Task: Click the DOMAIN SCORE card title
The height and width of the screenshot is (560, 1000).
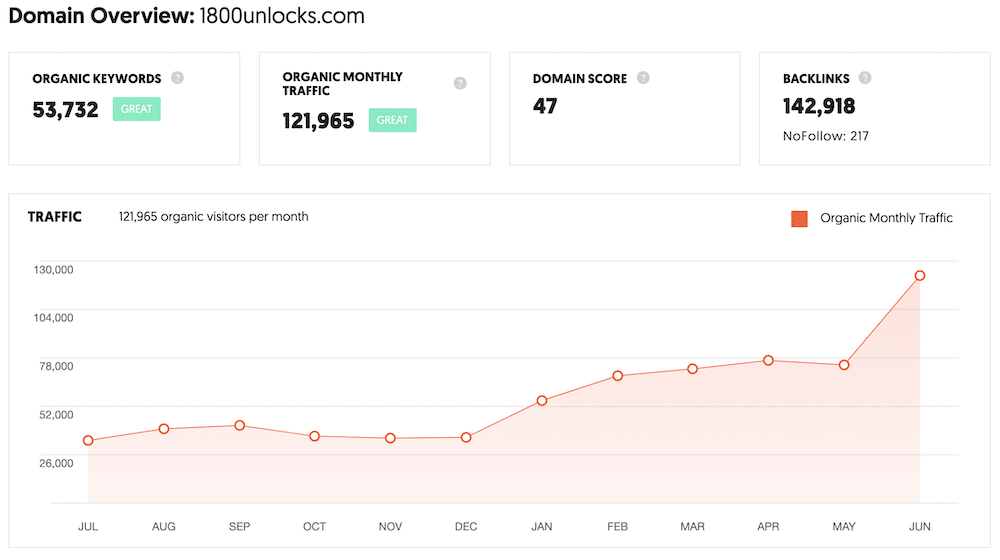Action: (x=580, y=78)
